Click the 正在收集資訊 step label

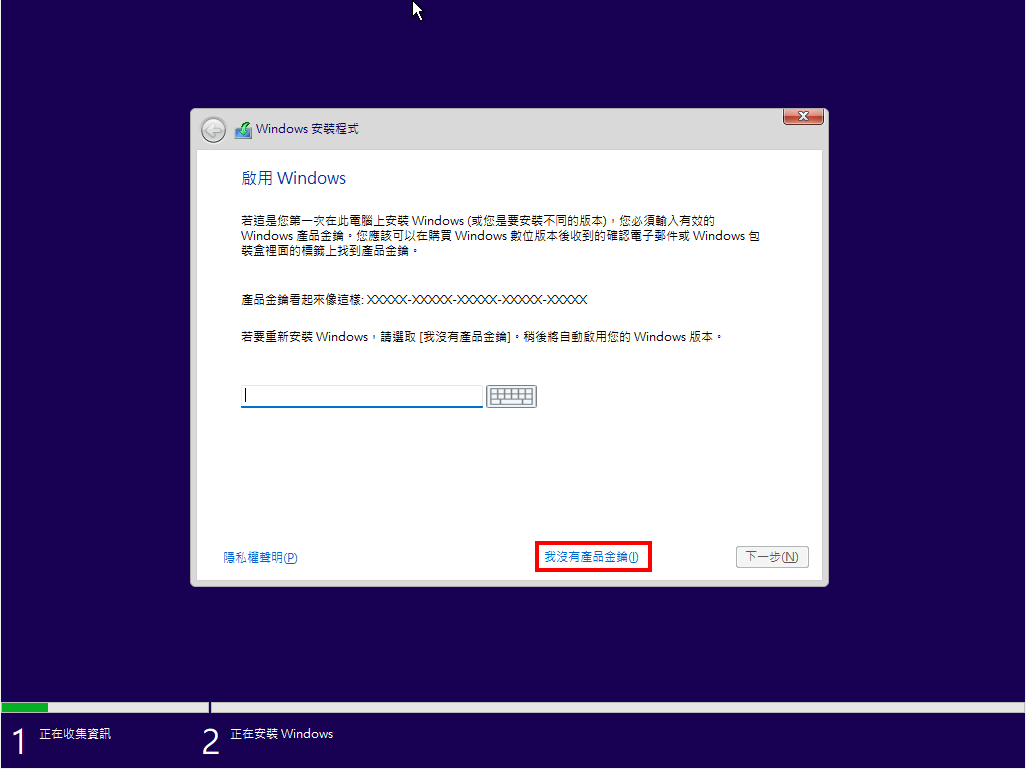(75, 734)
